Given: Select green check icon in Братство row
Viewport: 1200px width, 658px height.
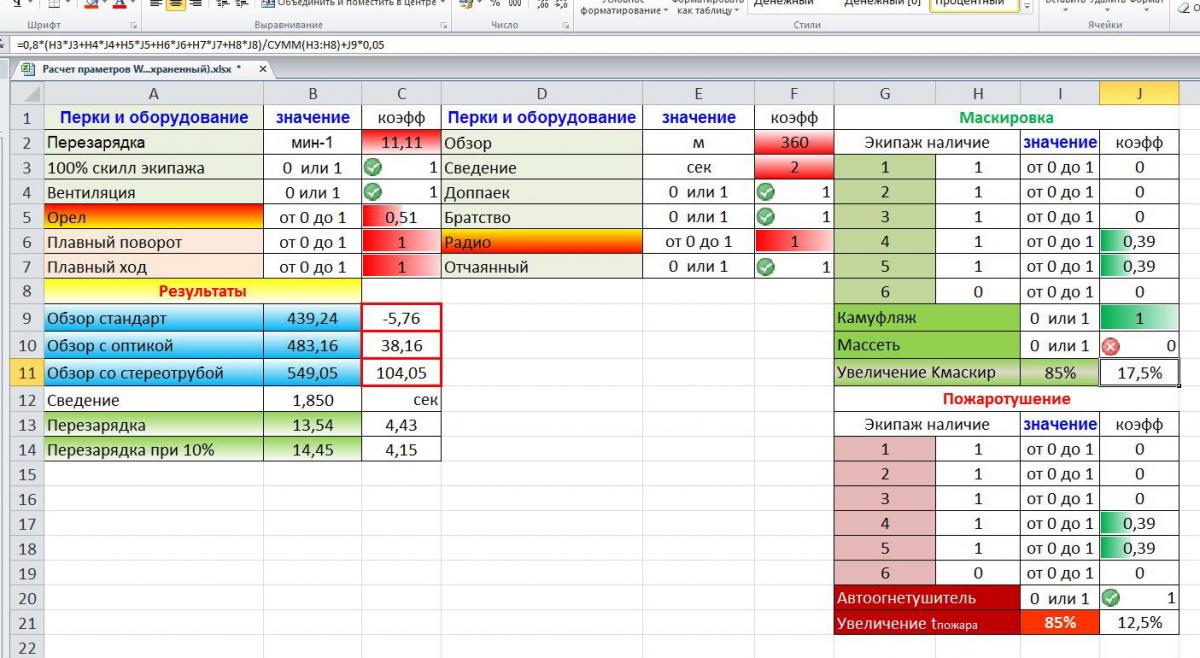Looking at the screenshot, I should [767, 217].
